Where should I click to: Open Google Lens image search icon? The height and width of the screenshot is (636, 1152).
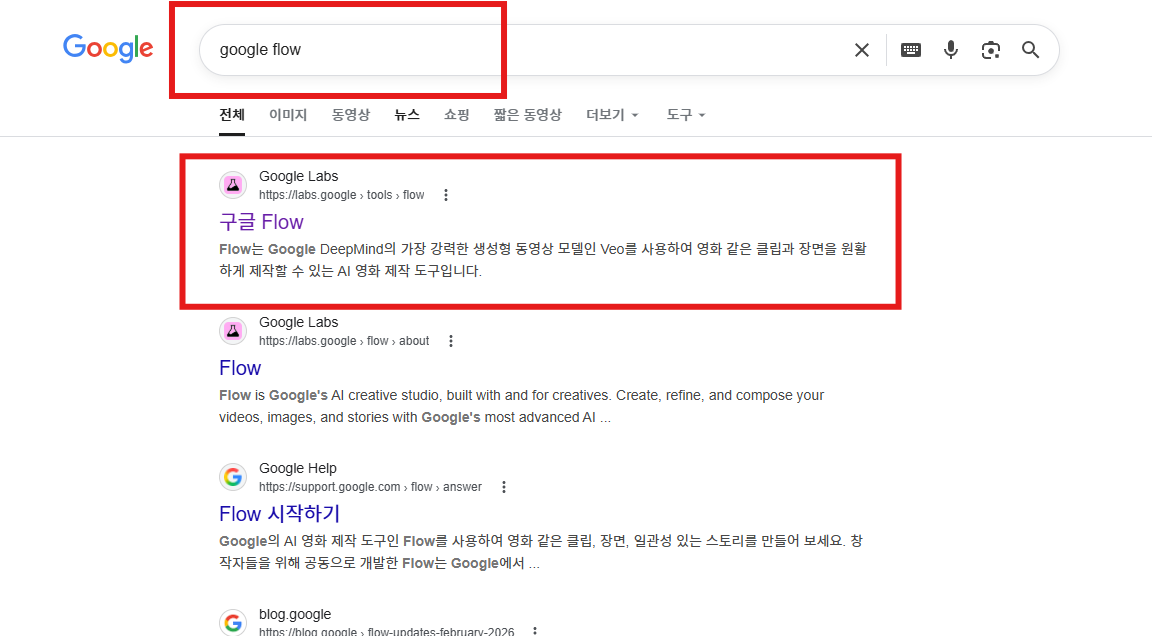tap(990, 50)
